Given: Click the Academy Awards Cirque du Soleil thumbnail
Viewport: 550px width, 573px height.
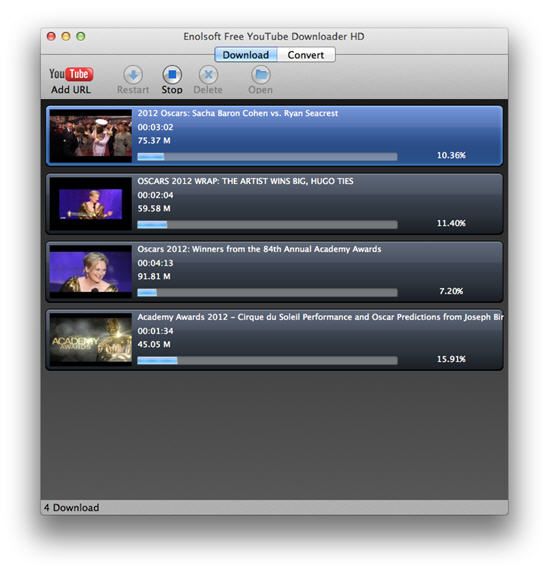Looking at the screenshot, I should 91,340.
